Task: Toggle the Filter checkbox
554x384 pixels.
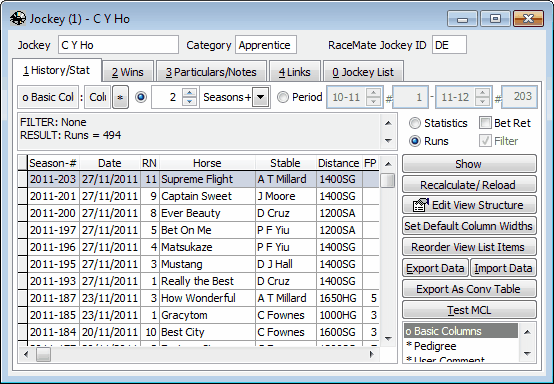Action: pos(485,141)
